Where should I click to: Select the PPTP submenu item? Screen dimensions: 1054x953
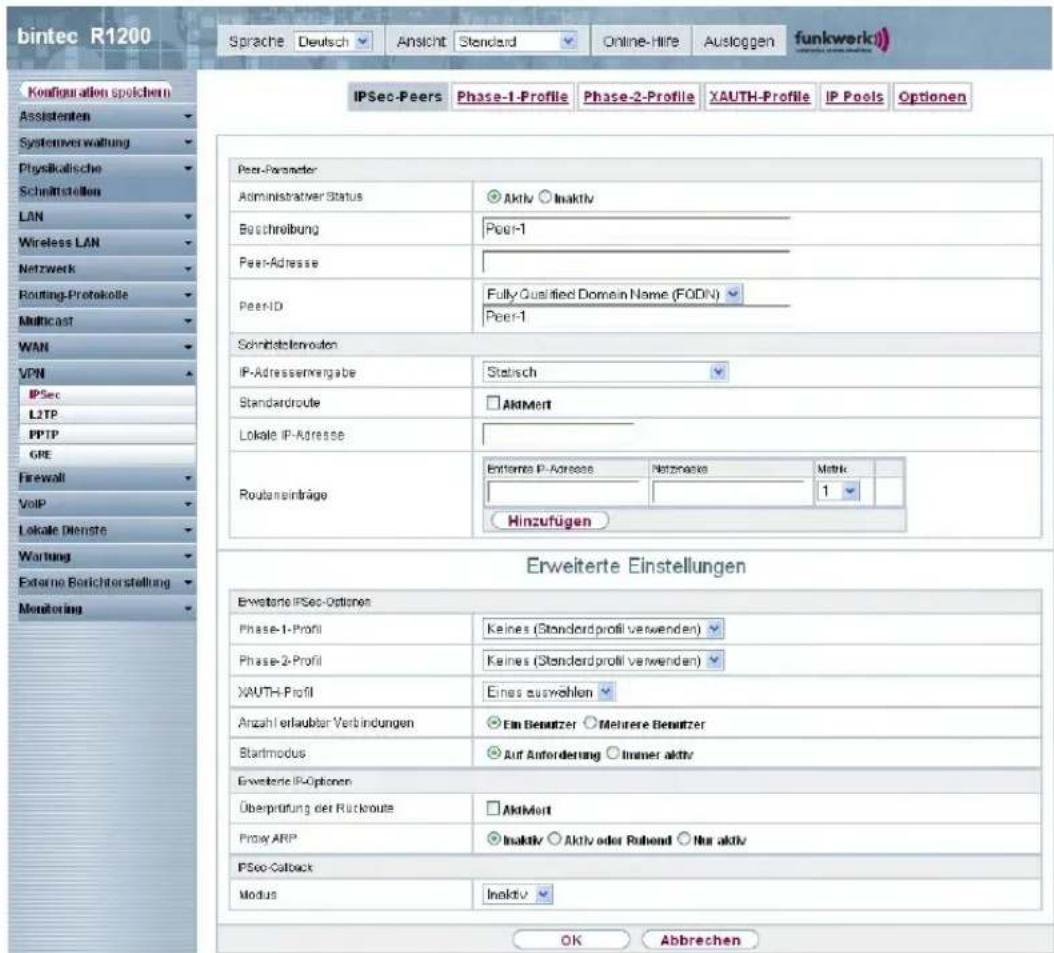108,435
